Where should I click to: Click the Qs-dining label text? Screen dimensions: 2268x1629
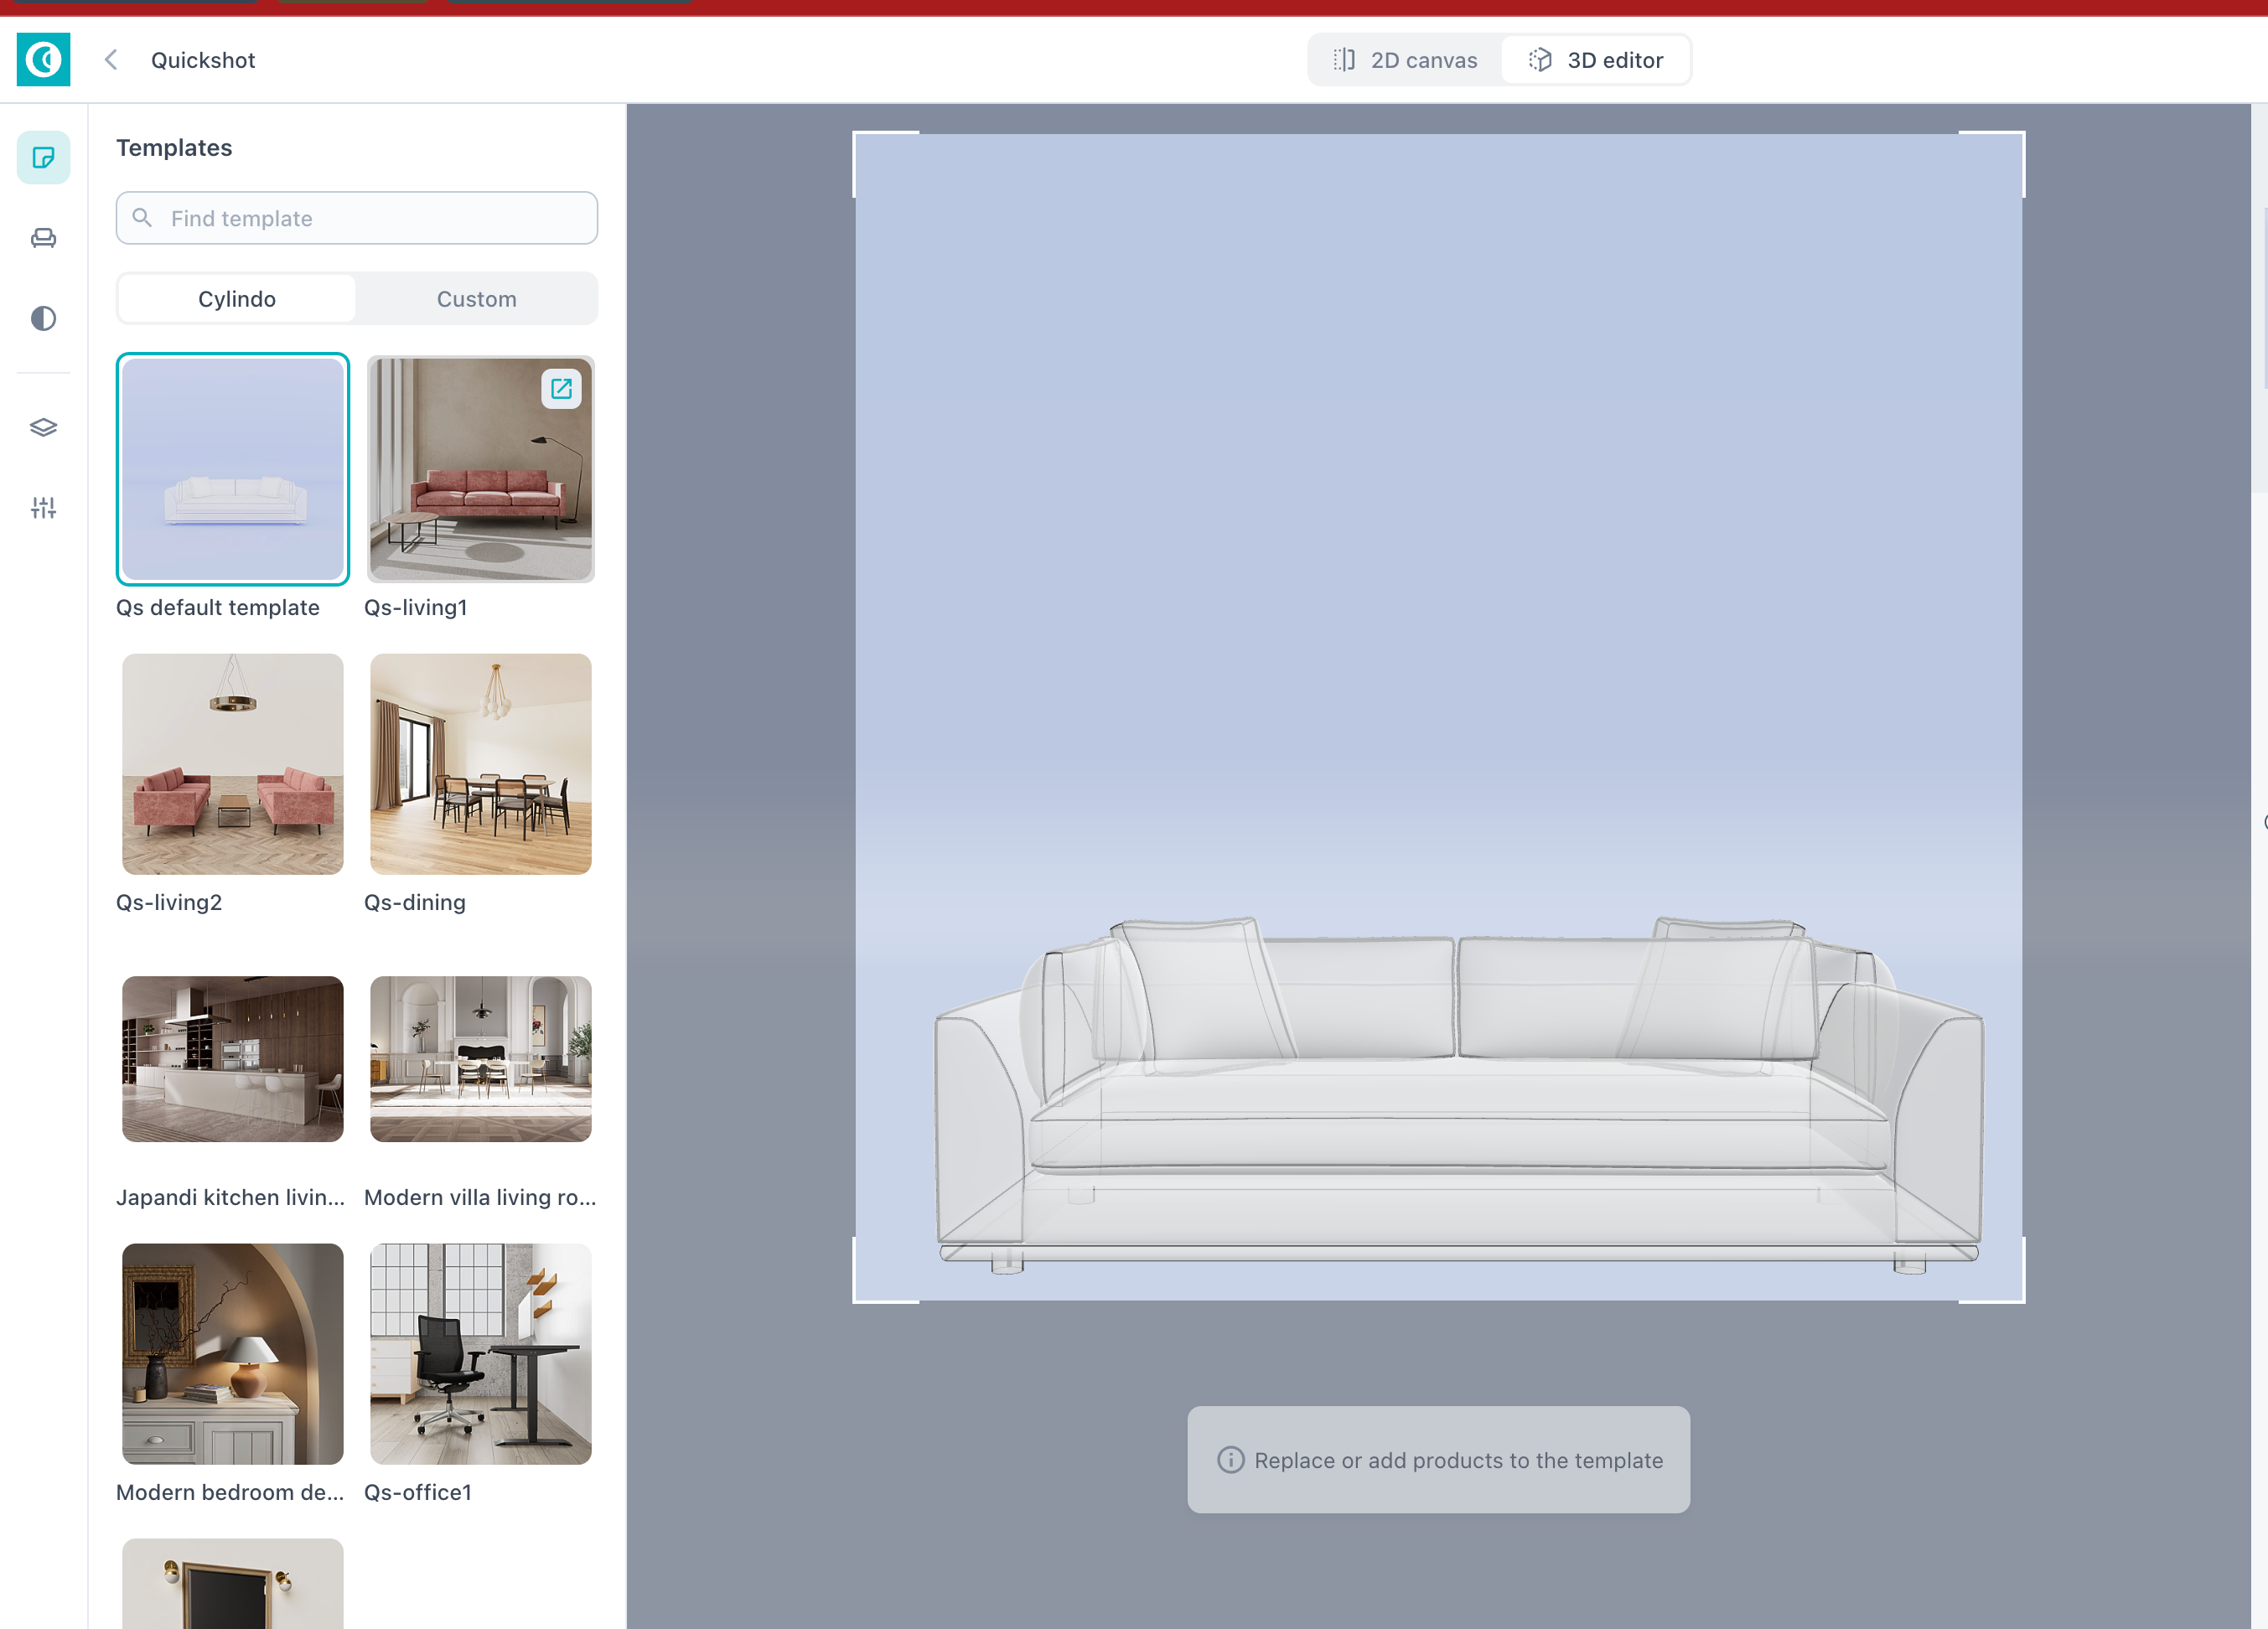coord(415,902)
